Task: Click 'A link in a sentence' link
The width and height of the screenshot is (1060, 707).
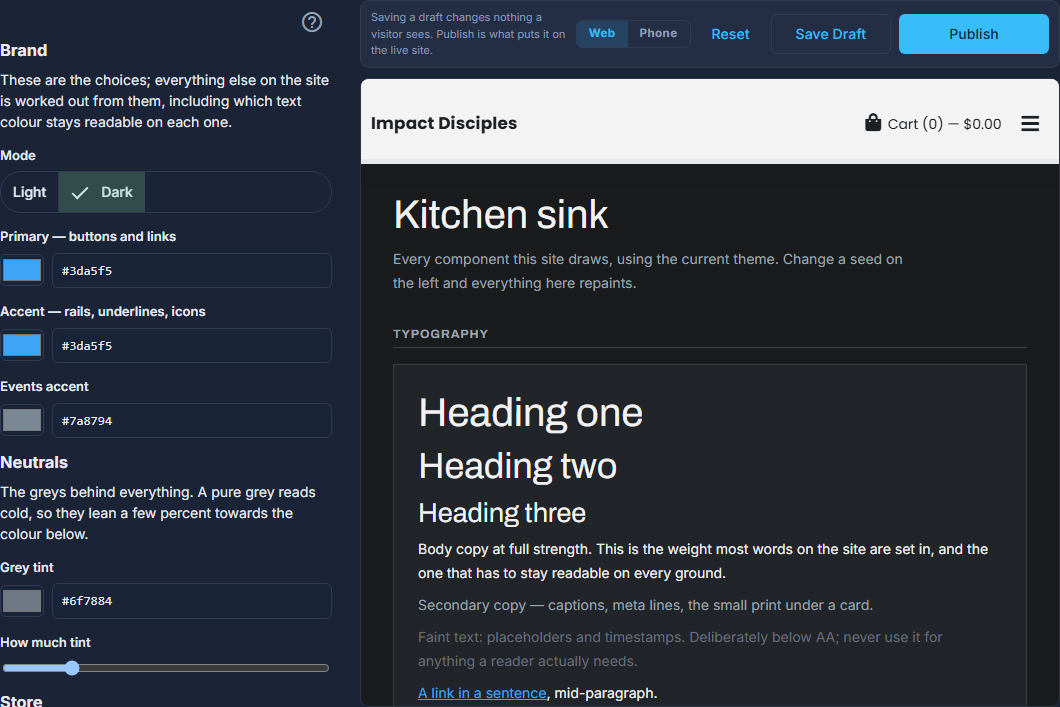Action: pyautogui.click(x=482, y=693)
